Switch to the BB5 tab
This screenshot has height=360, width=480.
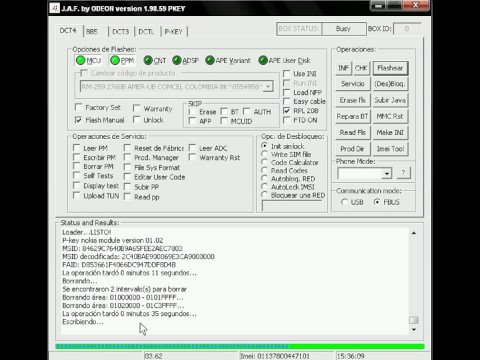pos(92,32)
